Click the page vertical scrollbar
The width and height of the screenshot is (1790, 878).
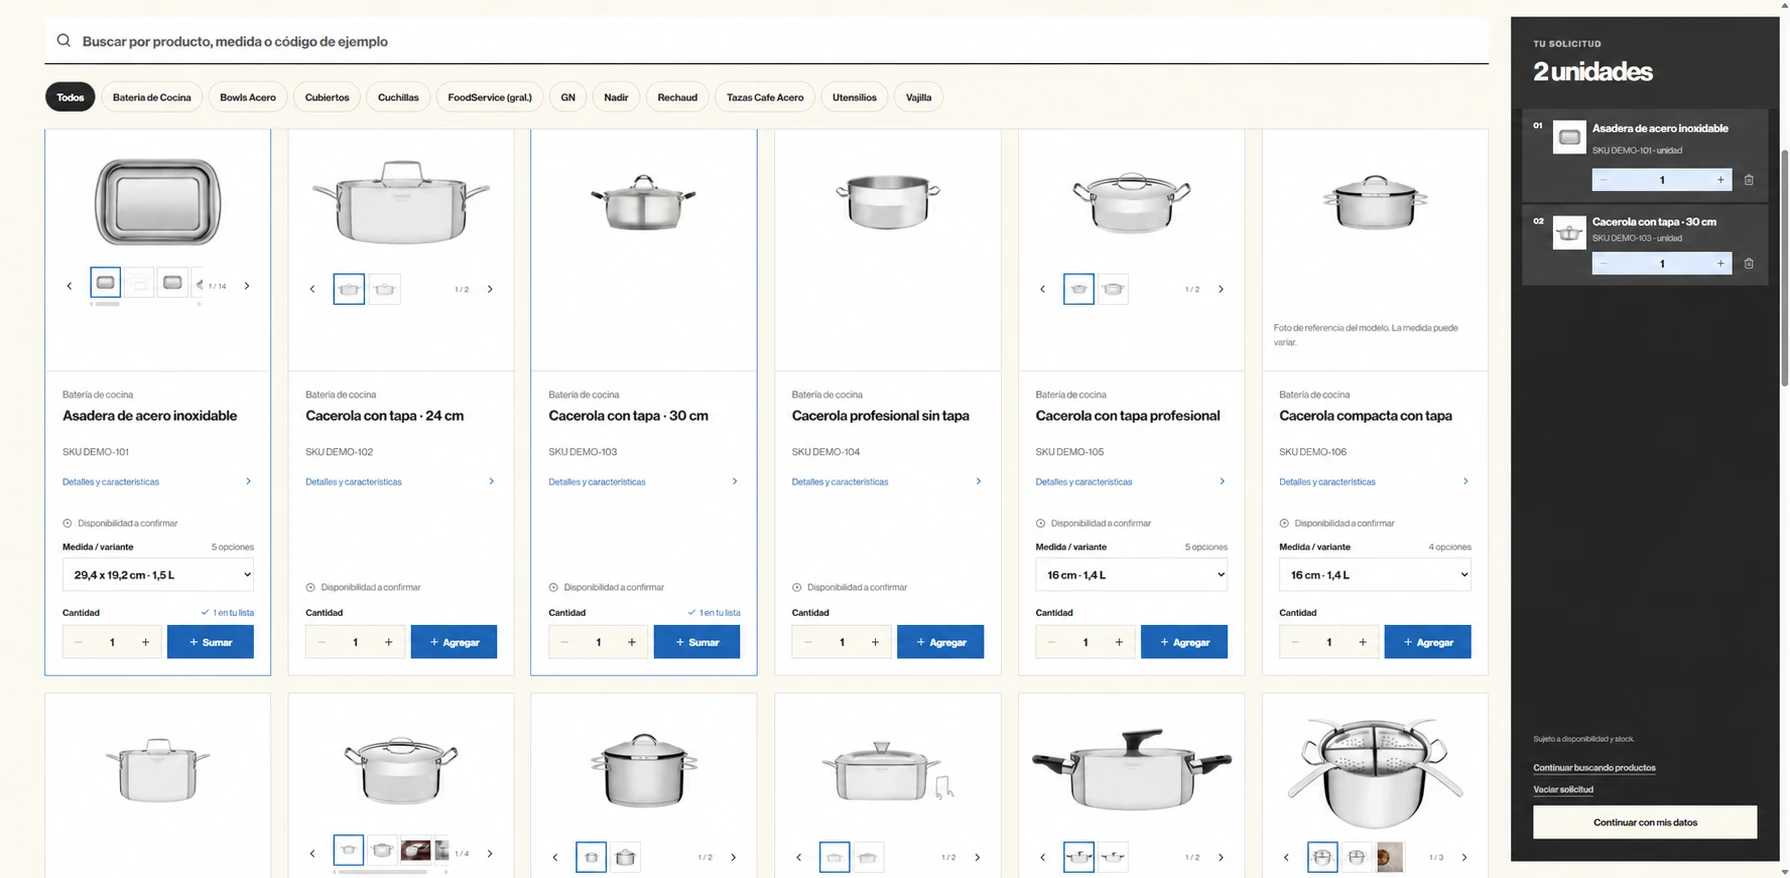(1784, 268)
